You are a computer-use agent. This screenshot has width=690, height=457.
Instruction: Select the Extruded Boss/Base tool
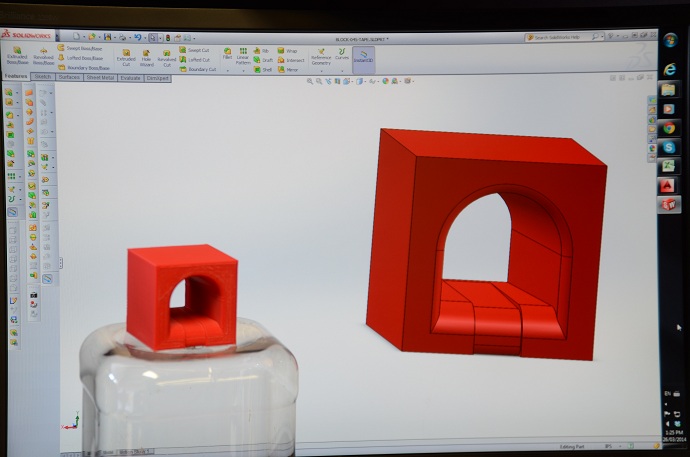[18, 56]
